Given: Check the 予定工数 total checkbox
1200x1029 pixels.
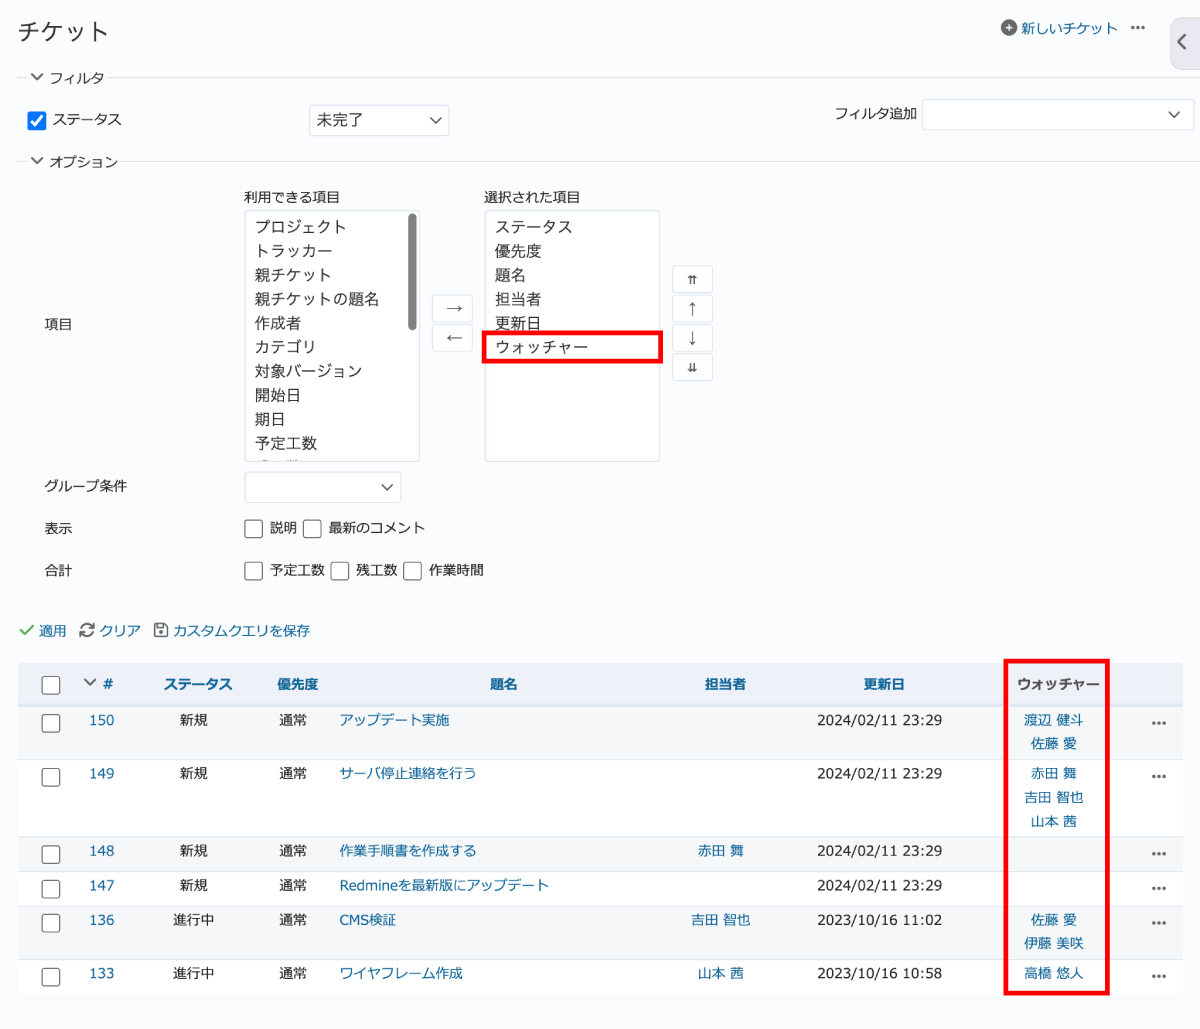Looking at the screenshot, I should 253,570.
